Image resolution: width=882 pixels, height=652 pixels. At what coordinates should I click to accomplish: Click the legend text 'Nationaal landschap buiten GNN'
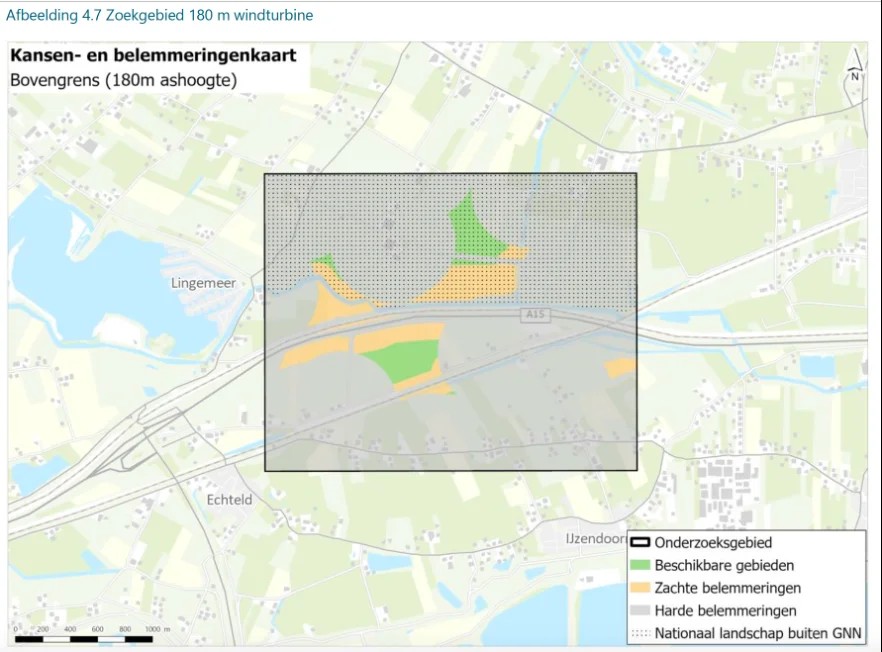pyautogui.click(x=758, y=633)
